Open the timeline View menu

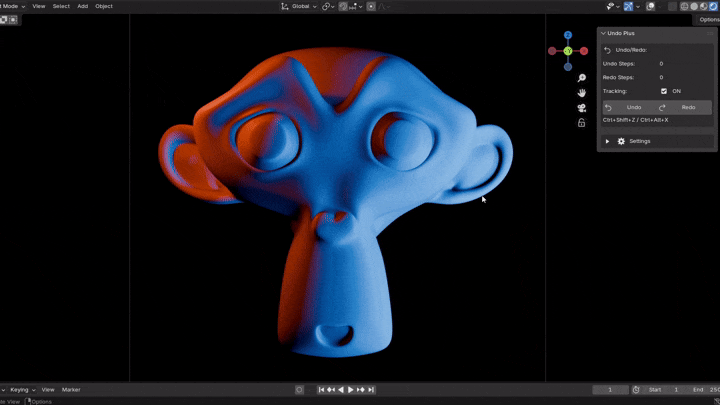tap(48, 390)
